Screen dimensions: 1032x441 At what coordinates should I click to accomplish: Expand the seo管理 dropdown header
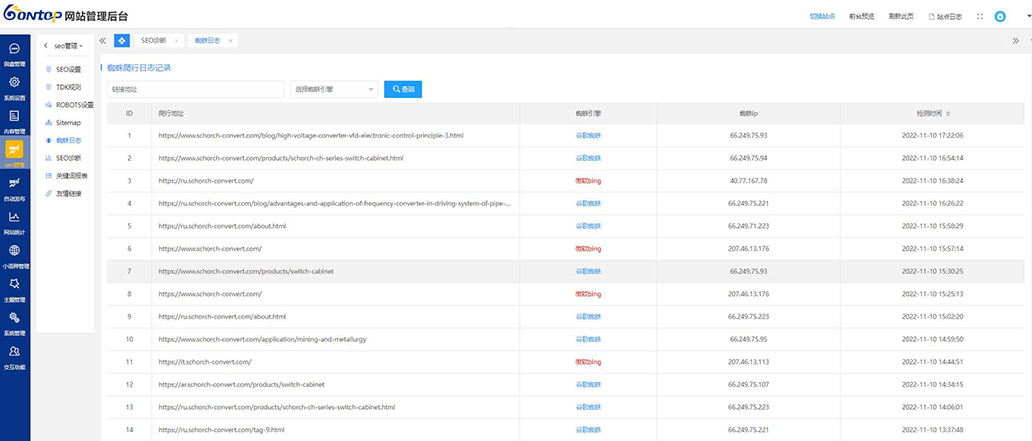point(68,46)
